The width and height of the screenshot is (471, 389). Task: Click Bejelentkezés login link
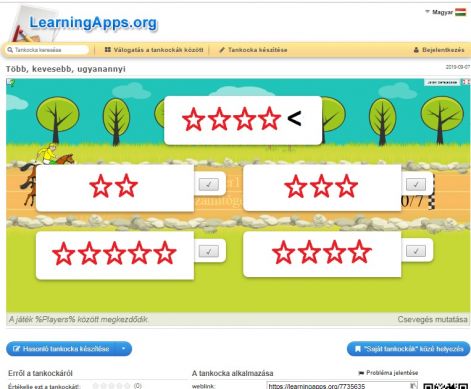pyautogui.click(x=439, y=50)
